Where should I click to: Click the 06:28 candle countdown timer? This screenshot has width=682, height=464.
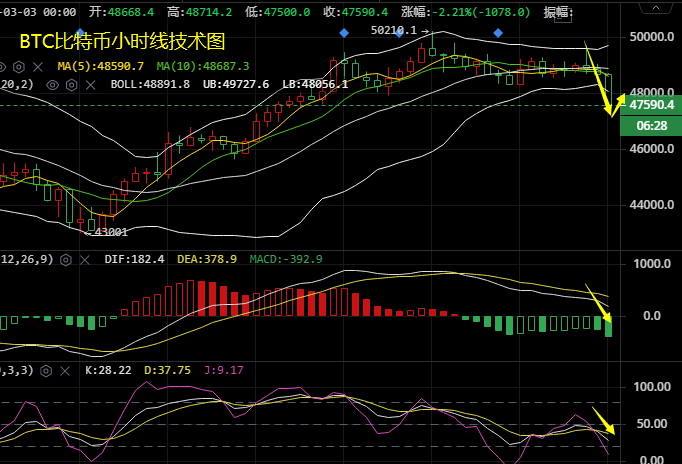point(650,126)
